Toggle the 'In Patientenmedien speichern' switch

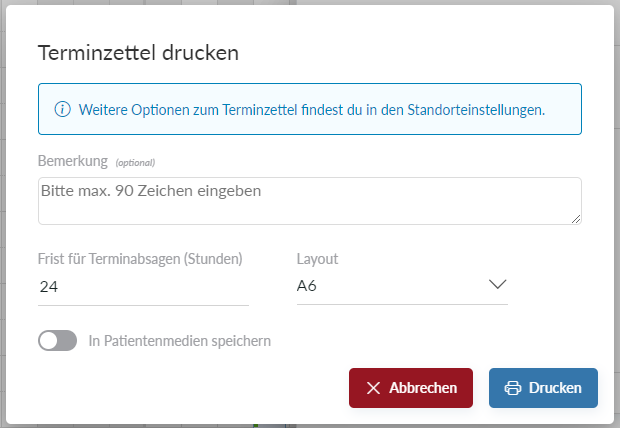pyautogui.click(x=57, y=341)
